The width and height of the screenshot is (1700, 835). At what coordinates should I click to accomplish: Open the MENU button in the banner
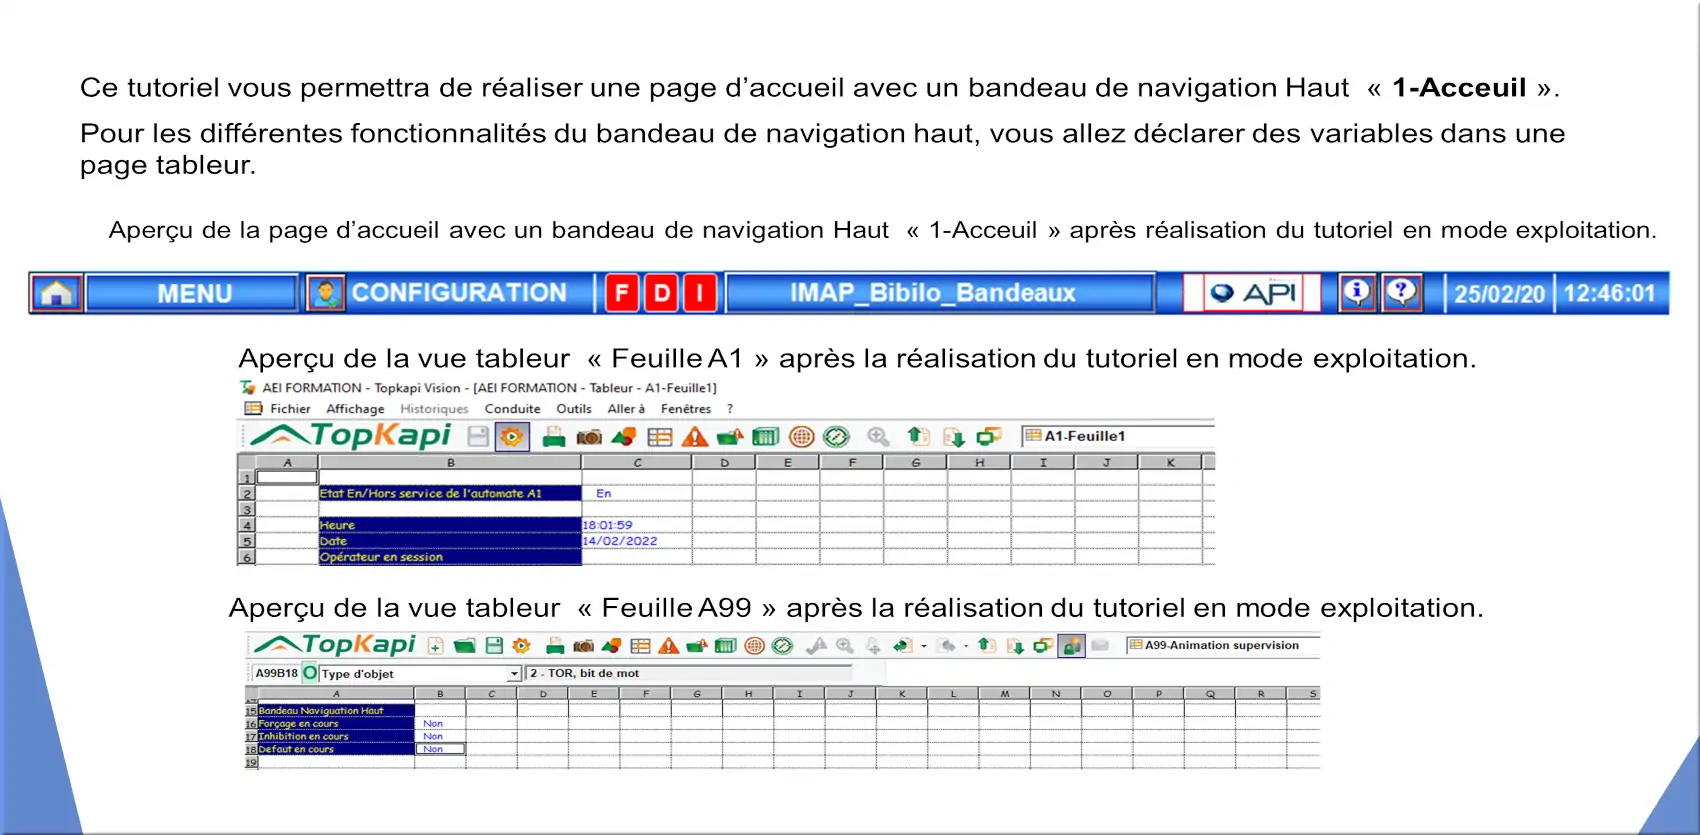click(193, 293)
